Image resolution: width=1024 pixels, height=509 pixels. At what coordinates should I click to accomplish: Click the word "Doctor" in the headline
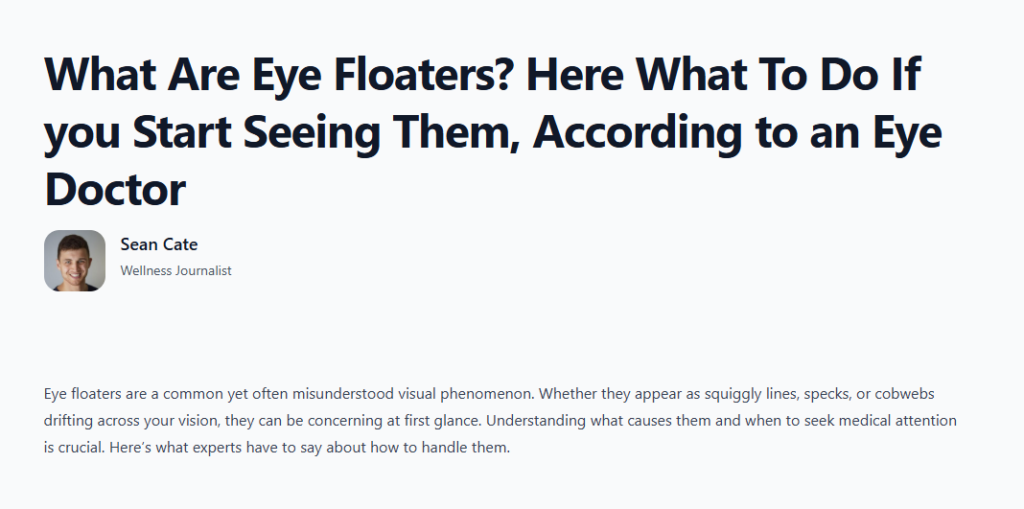pos(115,187)
